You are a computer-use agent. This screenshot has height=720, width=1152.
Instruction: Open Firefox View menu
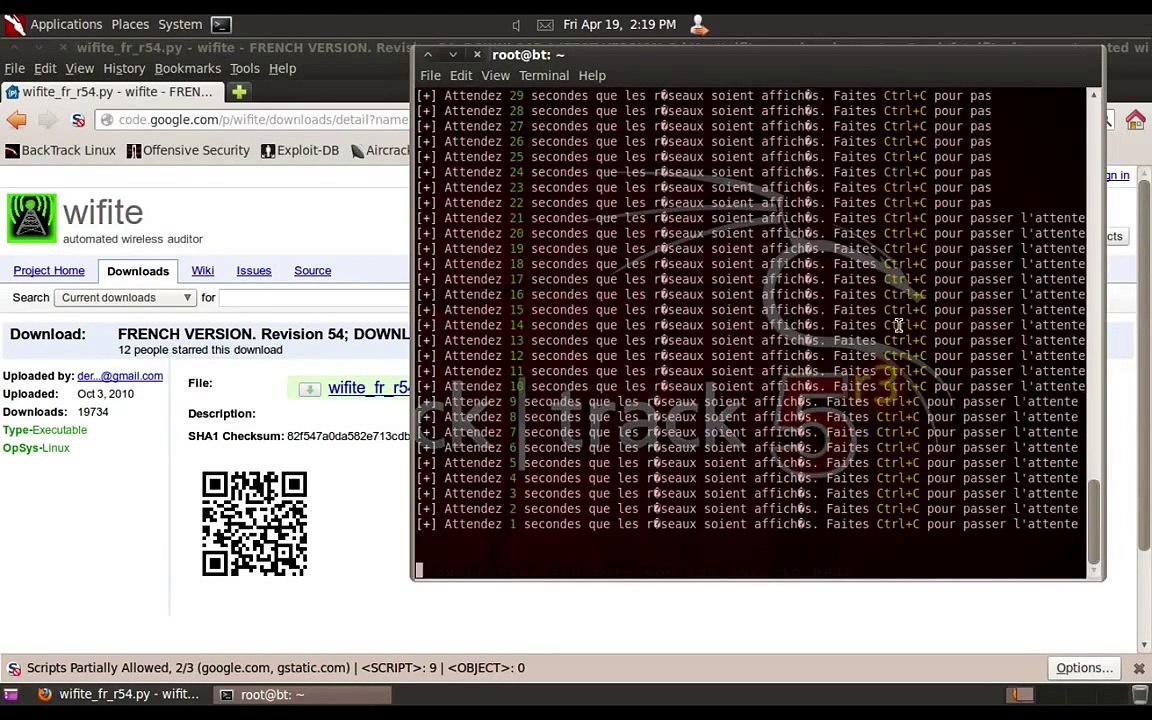pos(79,68)
